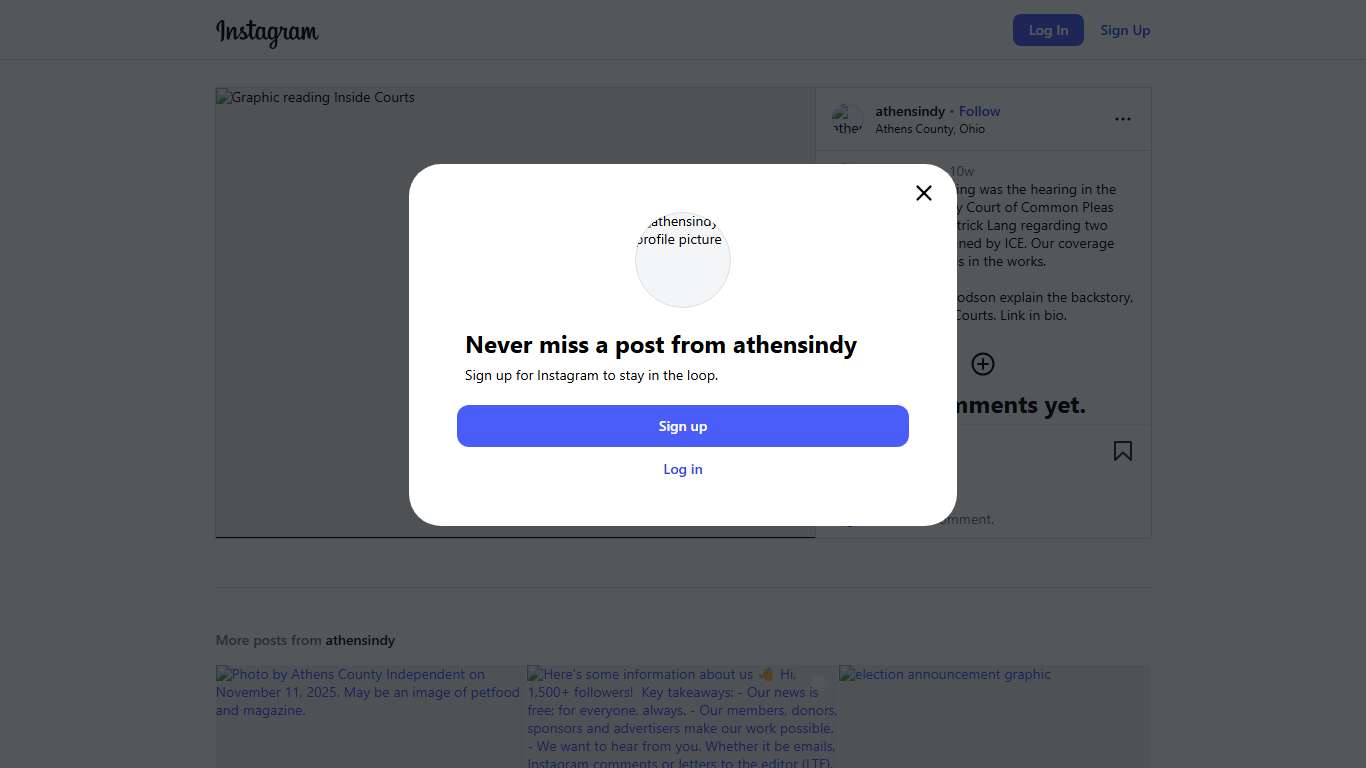Viewport: 1366px width, 768px height.
Task: Open the post's more options menu
Action: [1123, 119]
